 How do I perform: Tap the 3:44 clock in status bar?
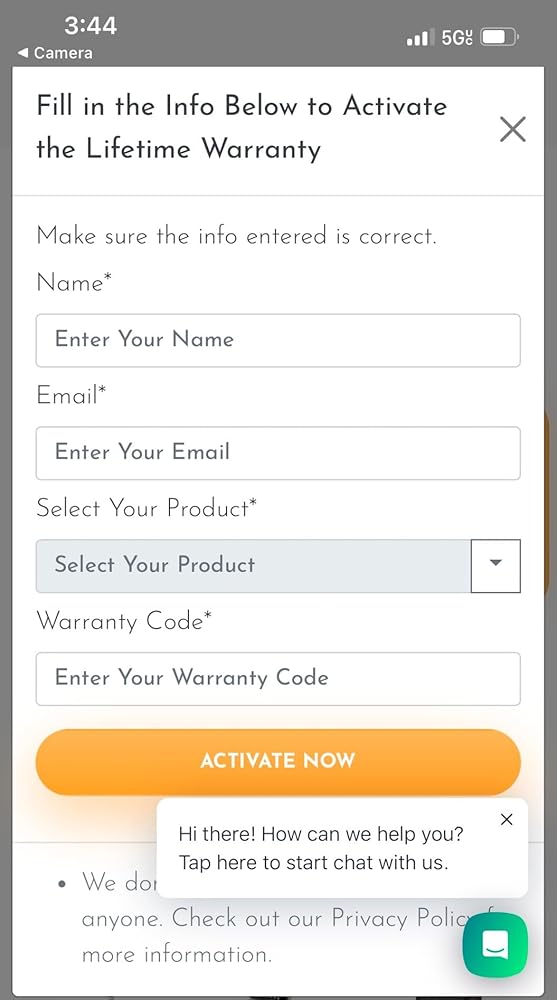coord(90,26)
